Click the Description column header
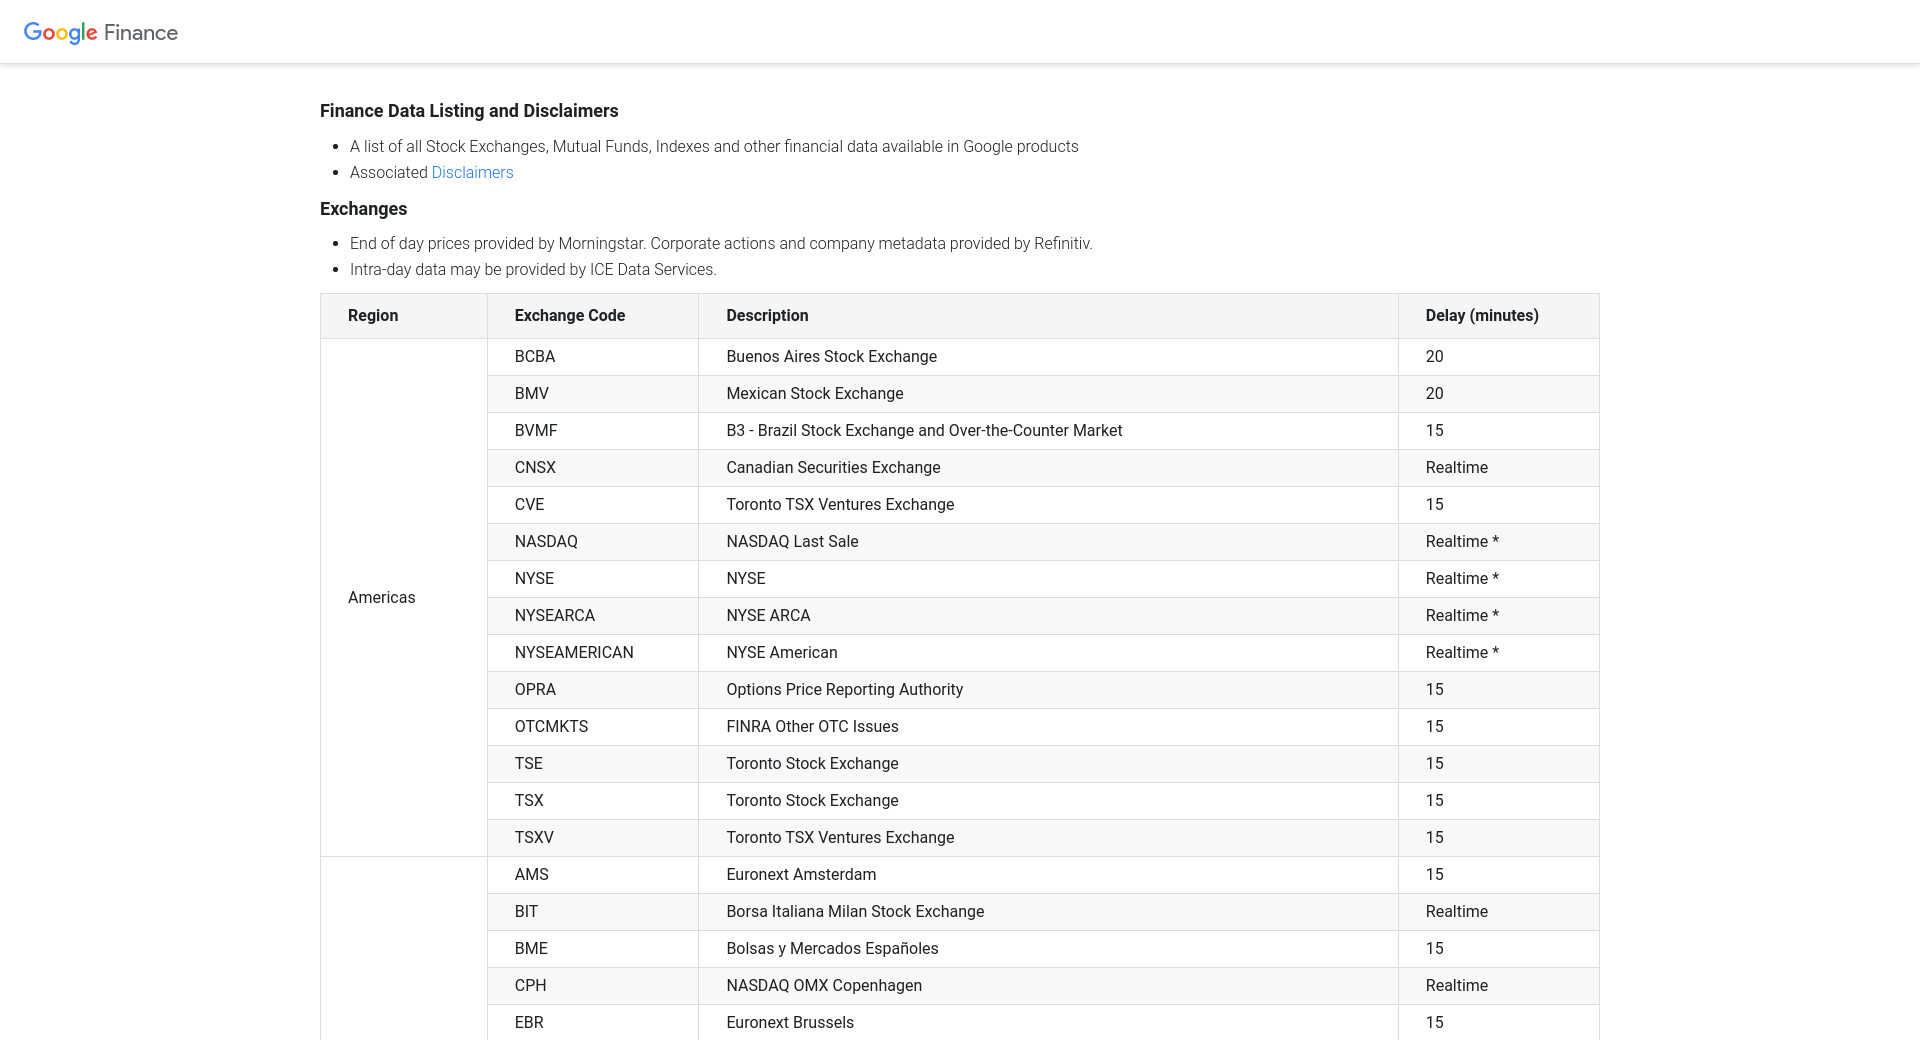The height and width of the screenshot is (1040, 1920). coord(767,315)
